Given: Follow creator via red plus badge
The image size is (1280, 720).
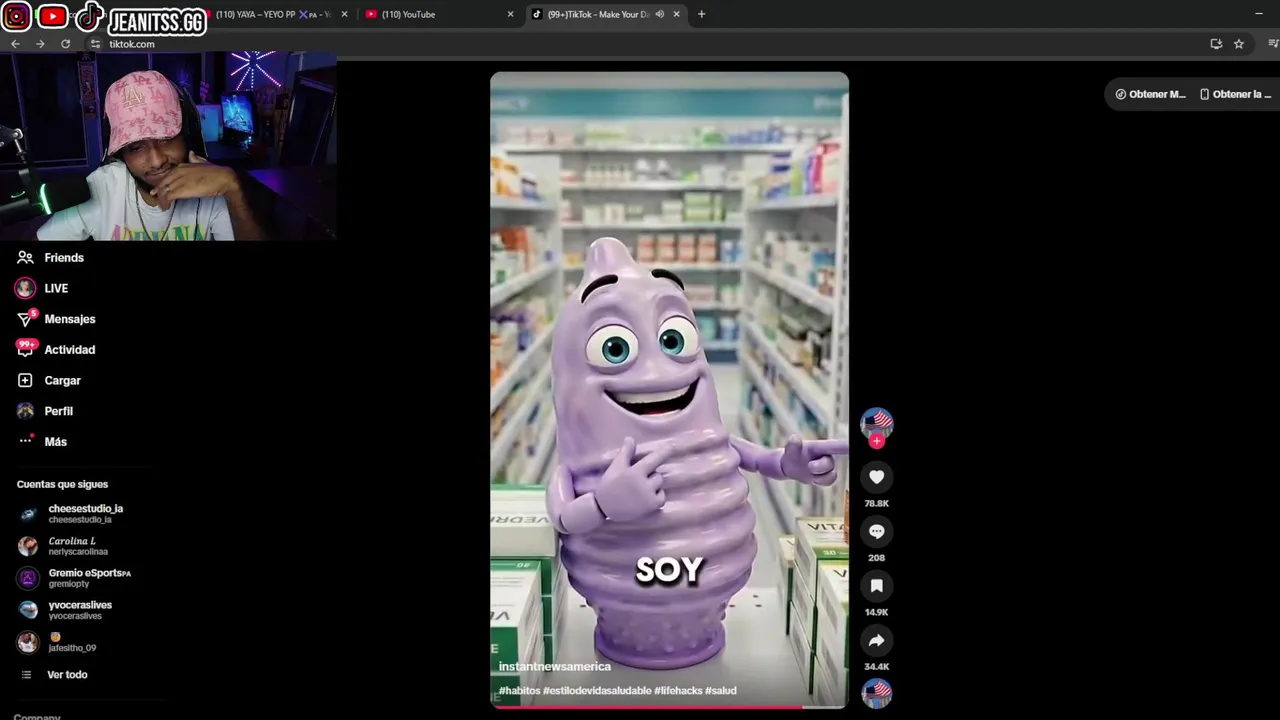Looking at the screenshot, I should click(x=877, y=441).
